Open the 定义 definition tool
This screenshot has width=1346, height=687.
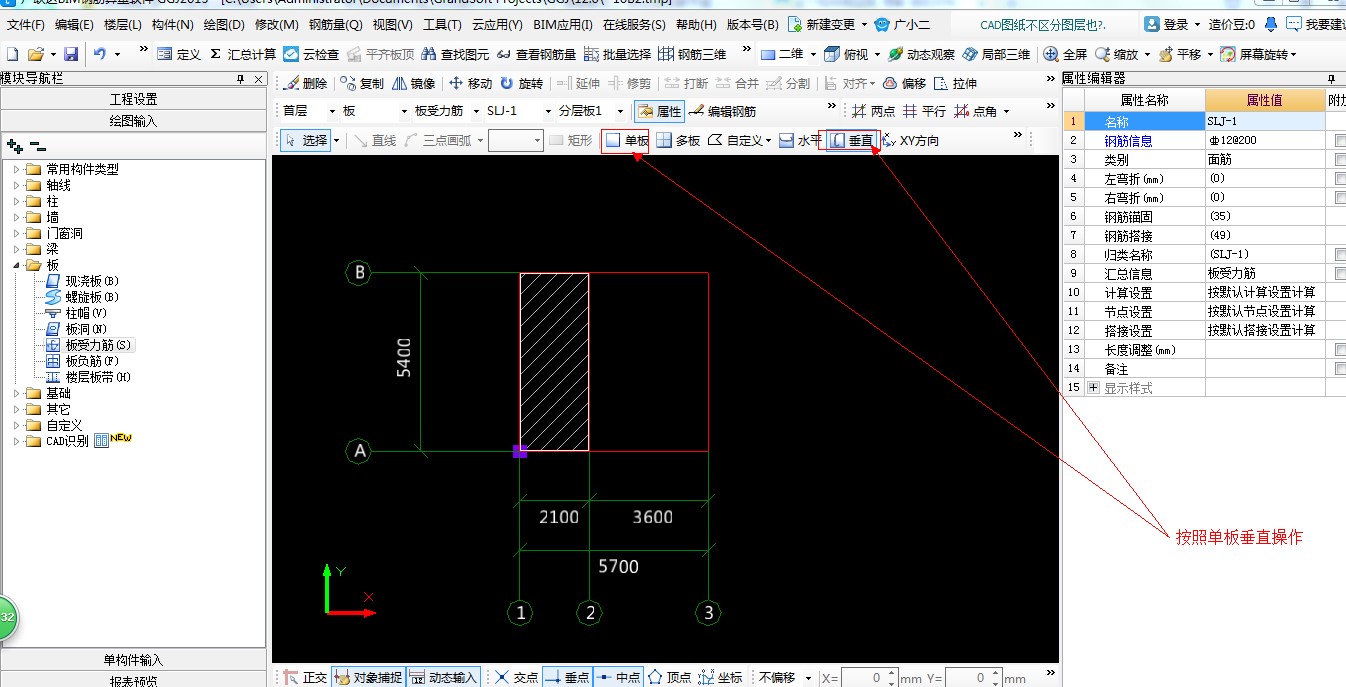coord(179,54)
